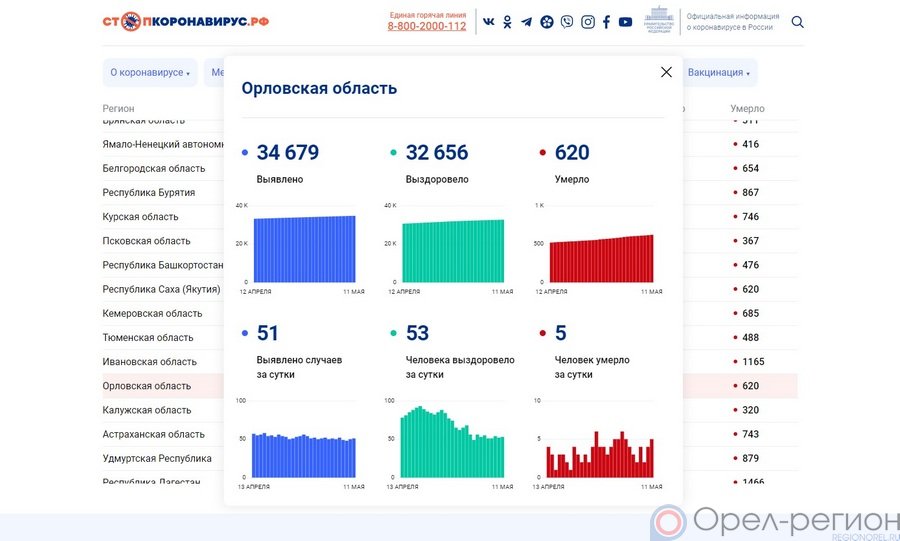Select Курская область row in table
This screenshot has width=900, height=541.
pos(140,217)
